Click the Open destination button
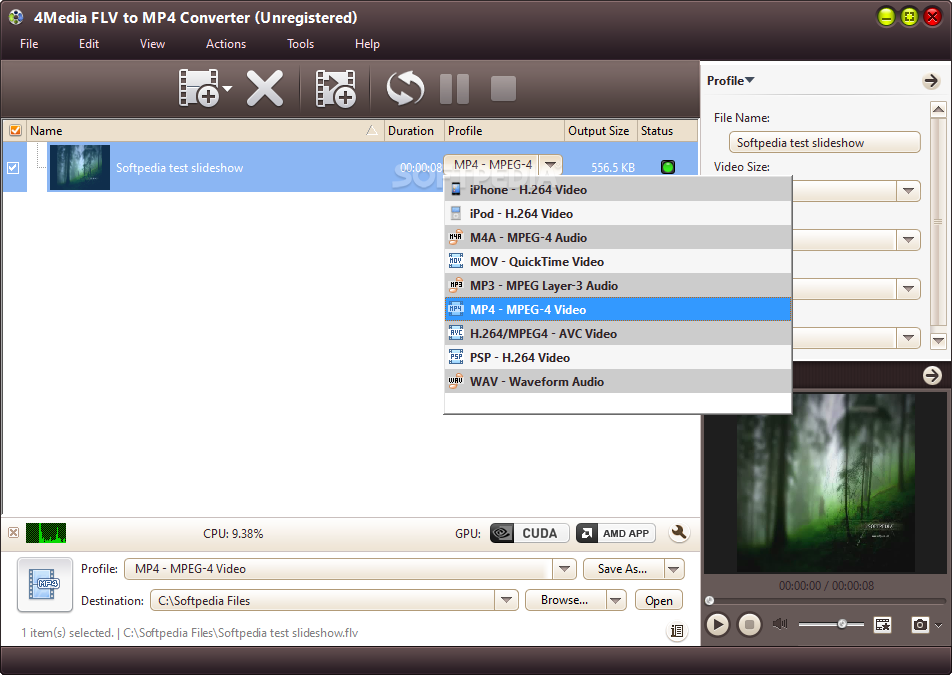This screenshot has width=952, height=675. click(x=659, y=600)
